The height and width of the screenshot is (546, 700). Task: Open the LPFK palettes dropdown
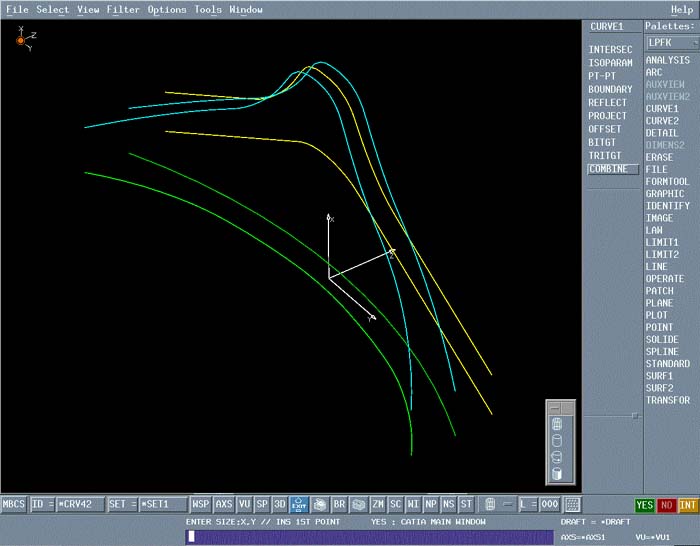point(670,43)
